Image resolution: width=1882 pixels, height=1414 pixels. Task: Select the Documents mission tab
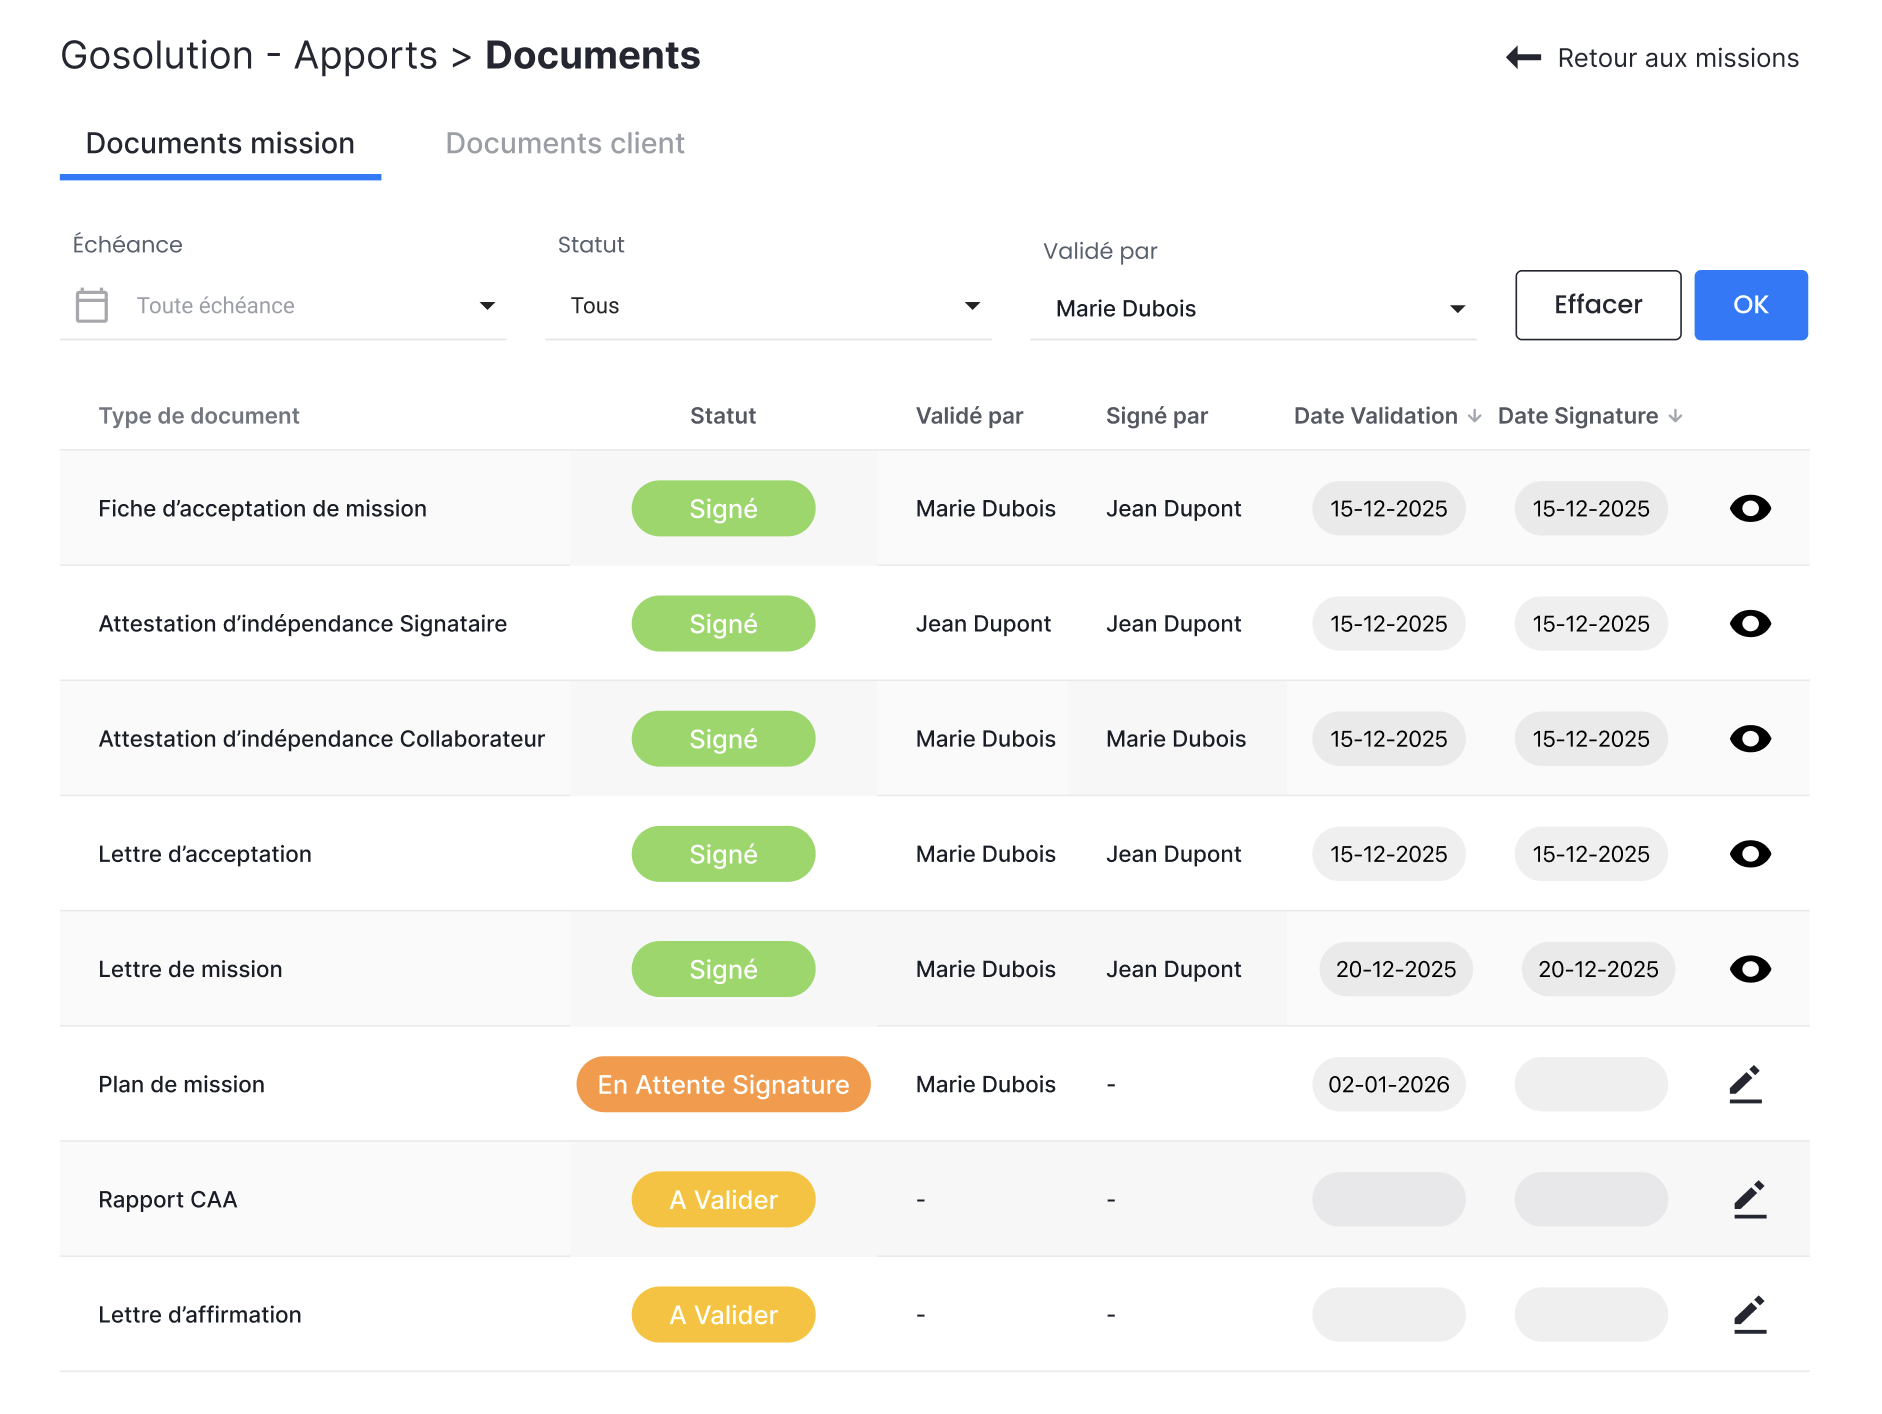(x=220, y=143)
